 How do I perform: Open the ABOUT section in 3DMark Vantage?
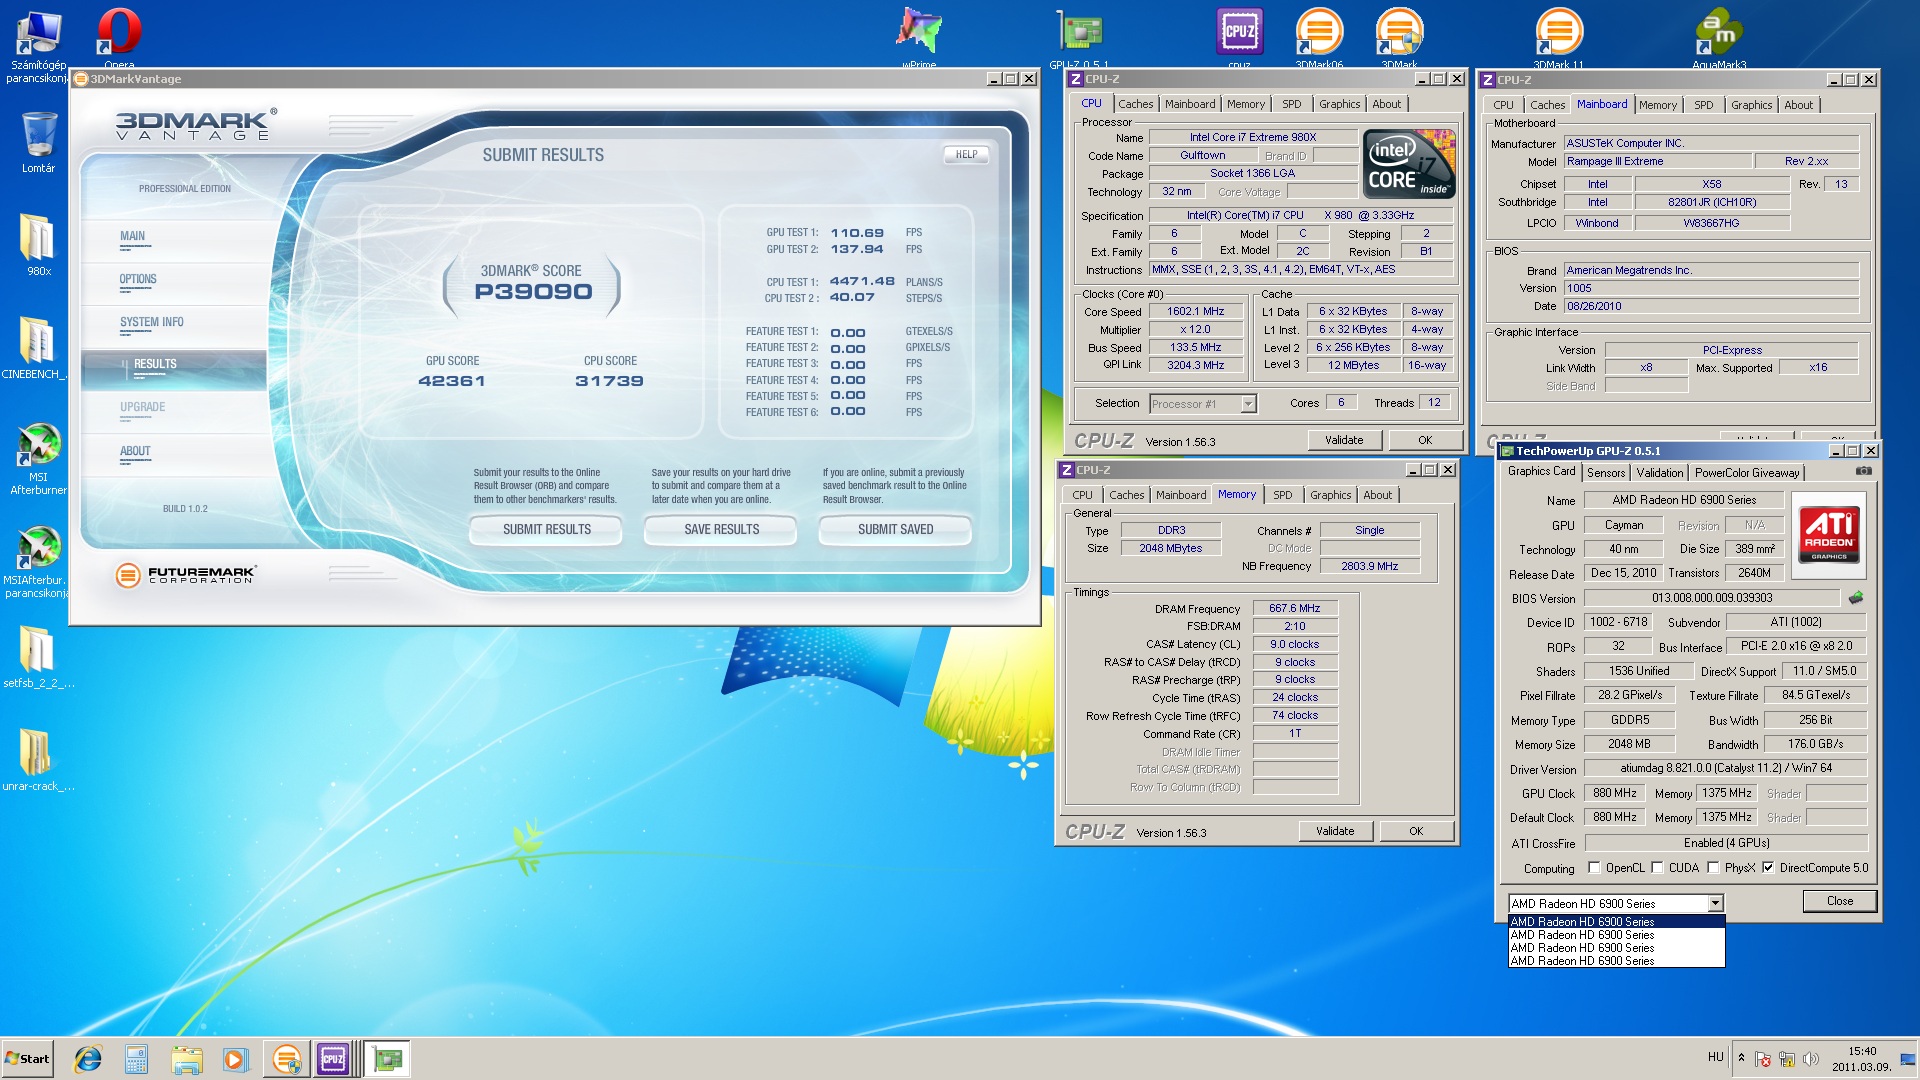click(x=135, y=452)
